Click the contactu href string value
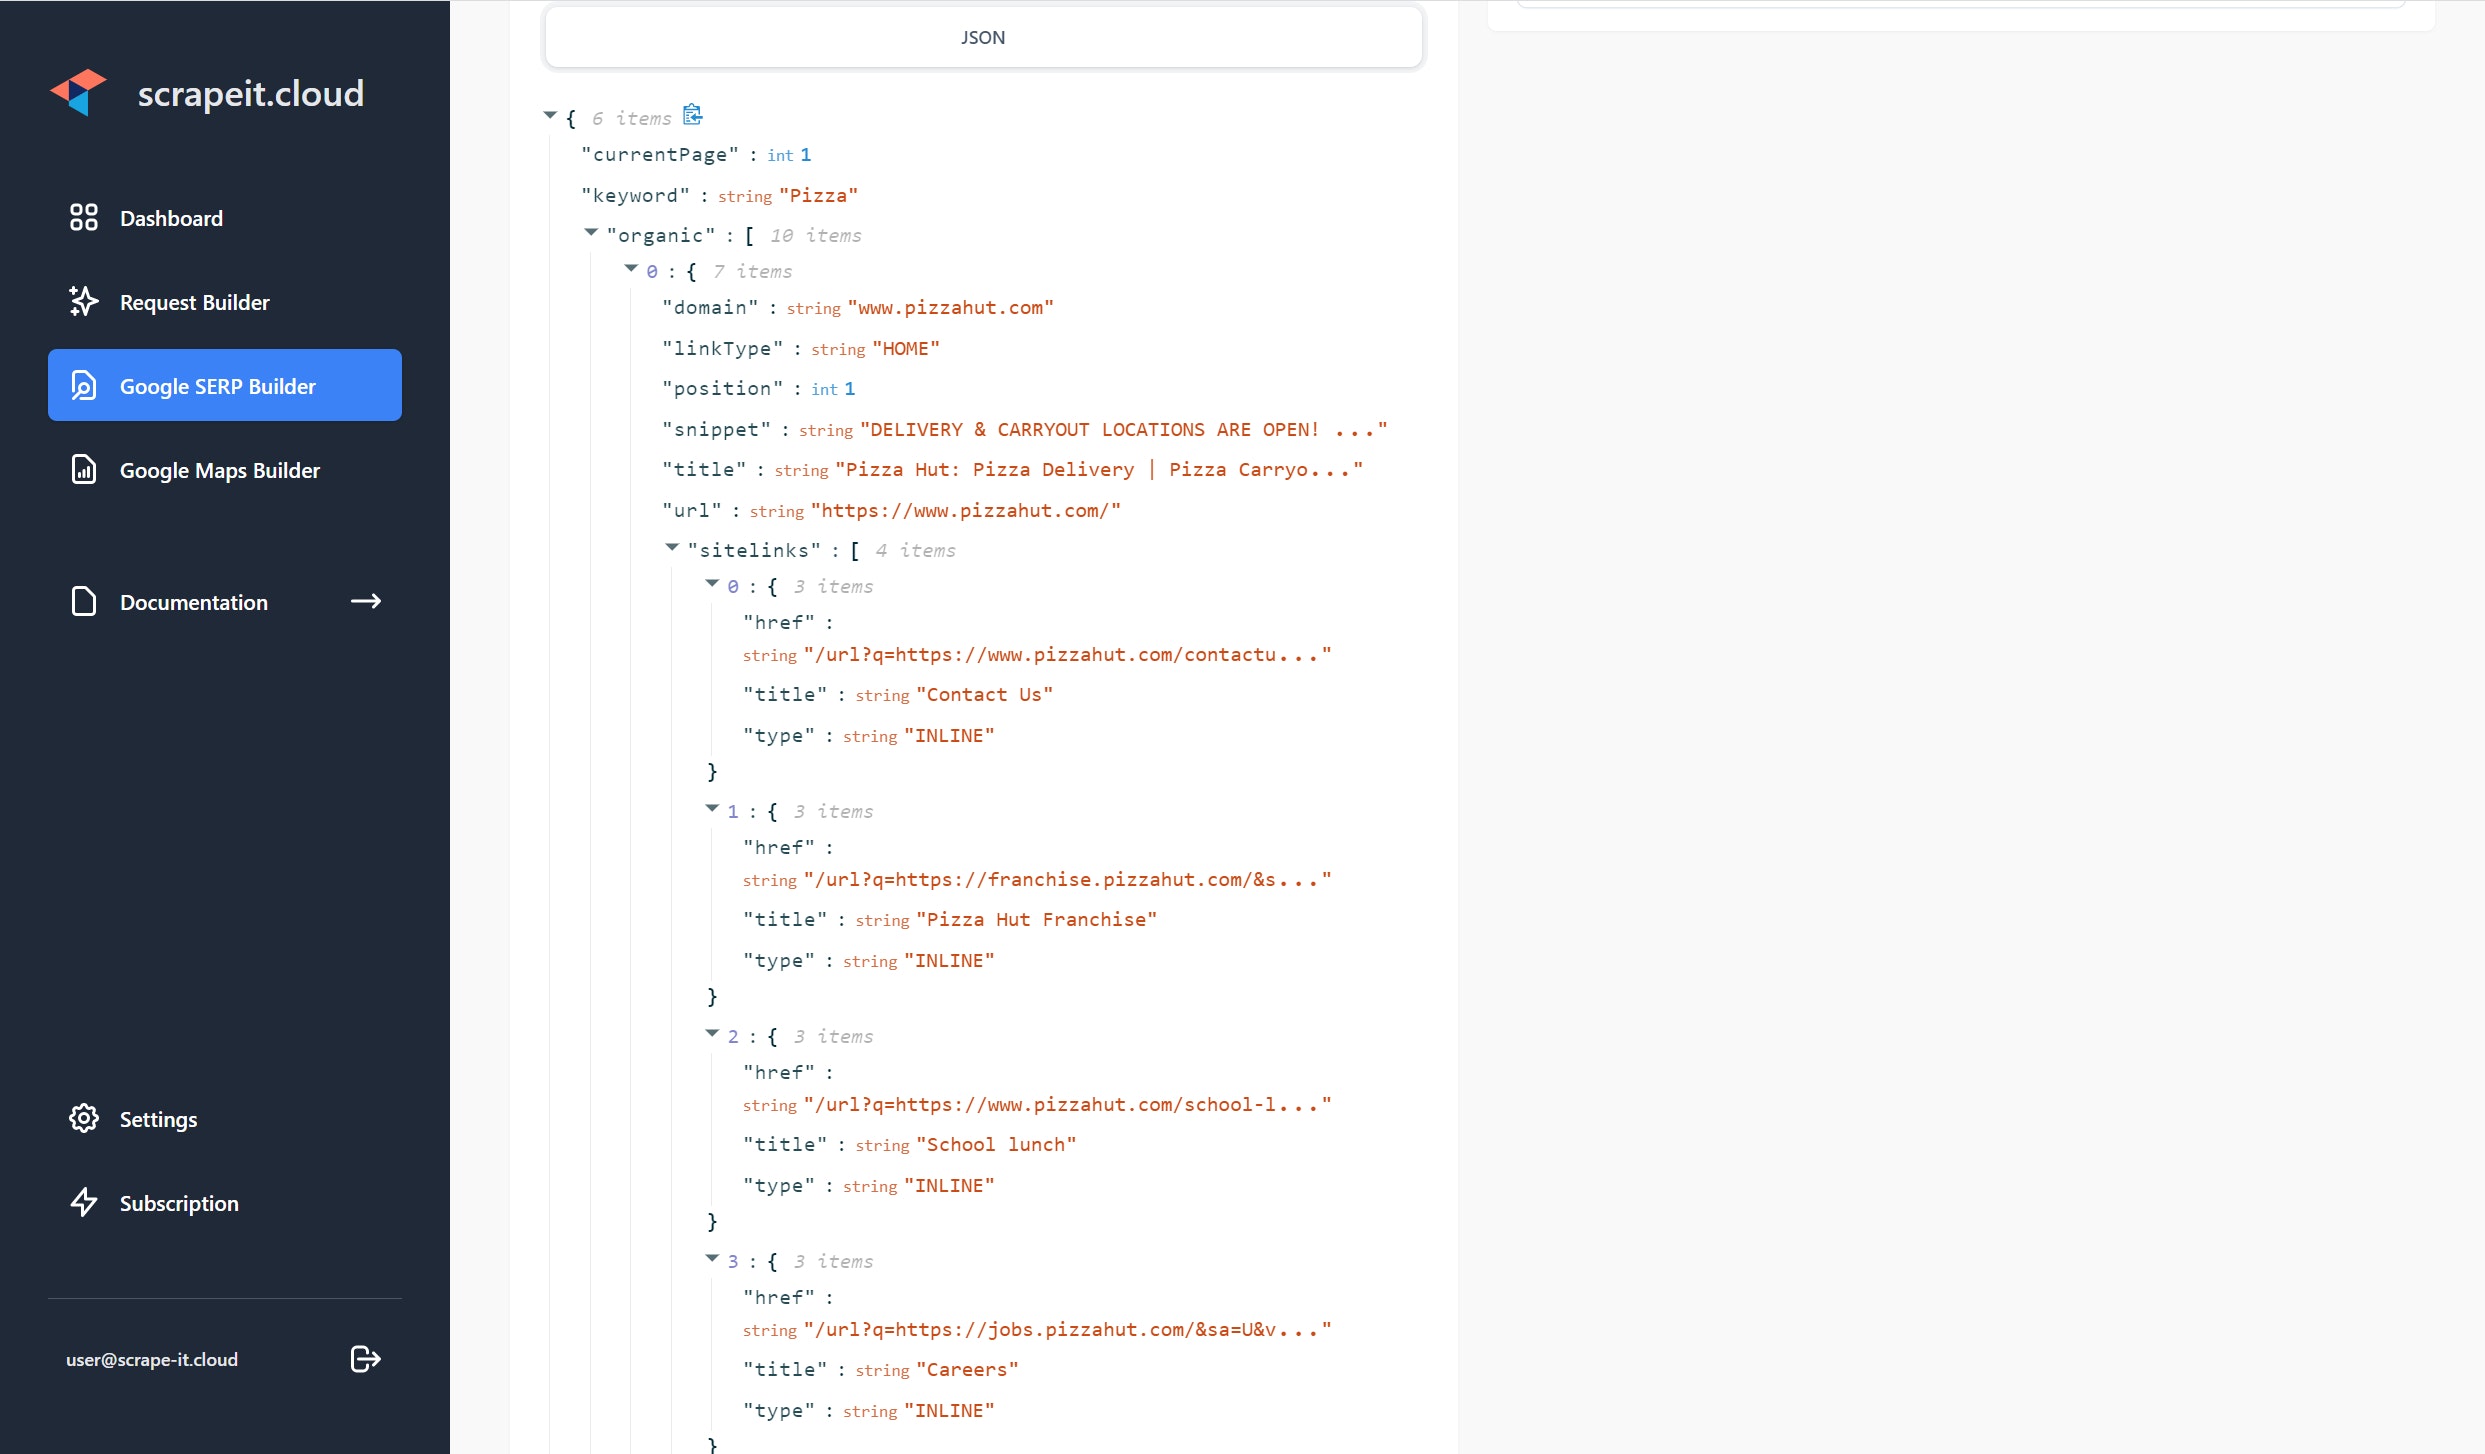This screenshot has height=1454, width=2485. 1068,654
